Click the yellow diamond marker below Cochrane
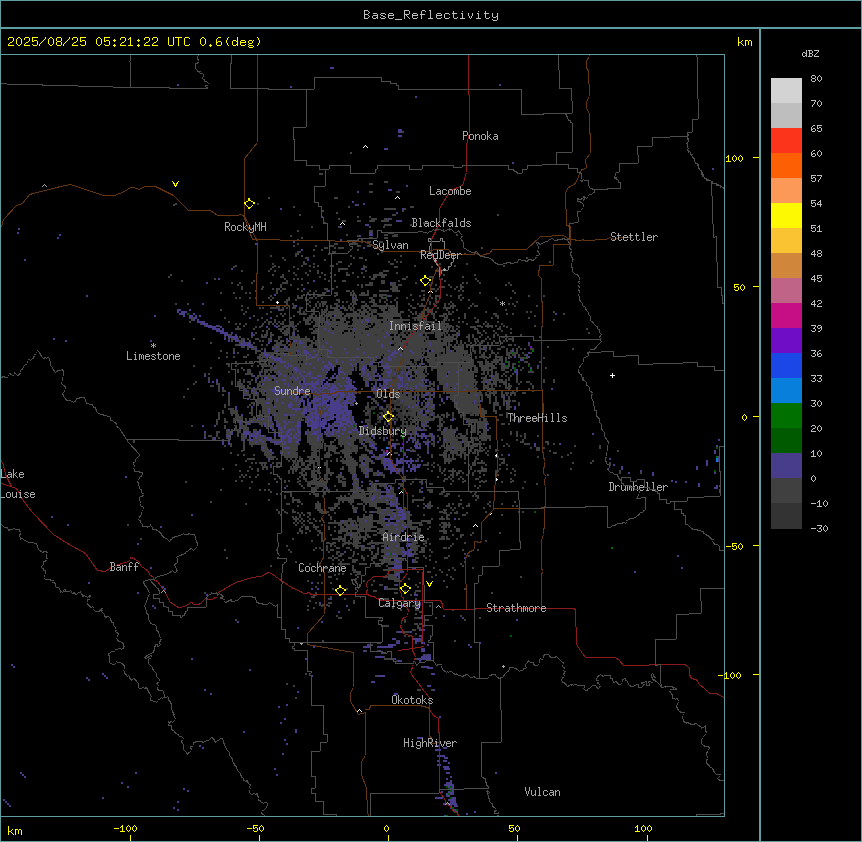Screen dimensions: 862x842 pyautogui.click(x=340, y=590)
